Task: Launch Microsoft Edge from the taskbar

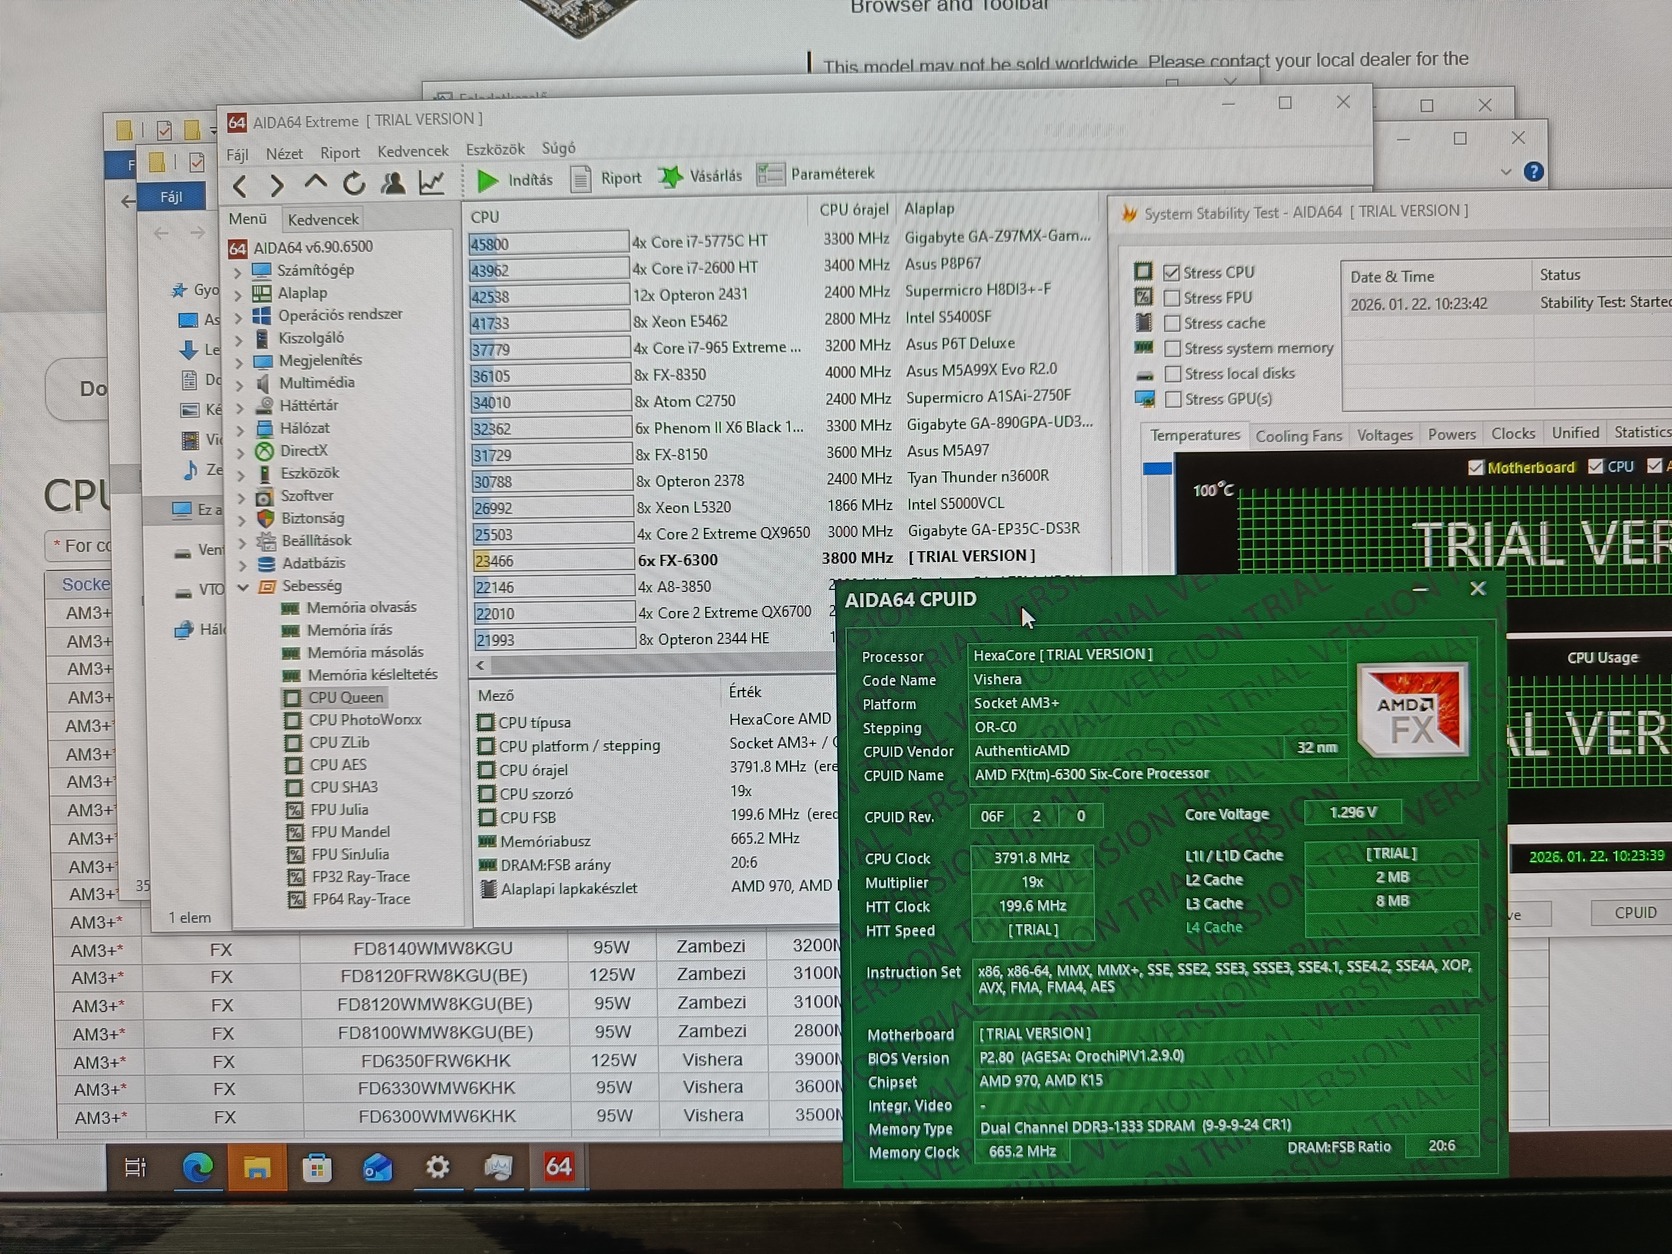Action: point(197,1167)
